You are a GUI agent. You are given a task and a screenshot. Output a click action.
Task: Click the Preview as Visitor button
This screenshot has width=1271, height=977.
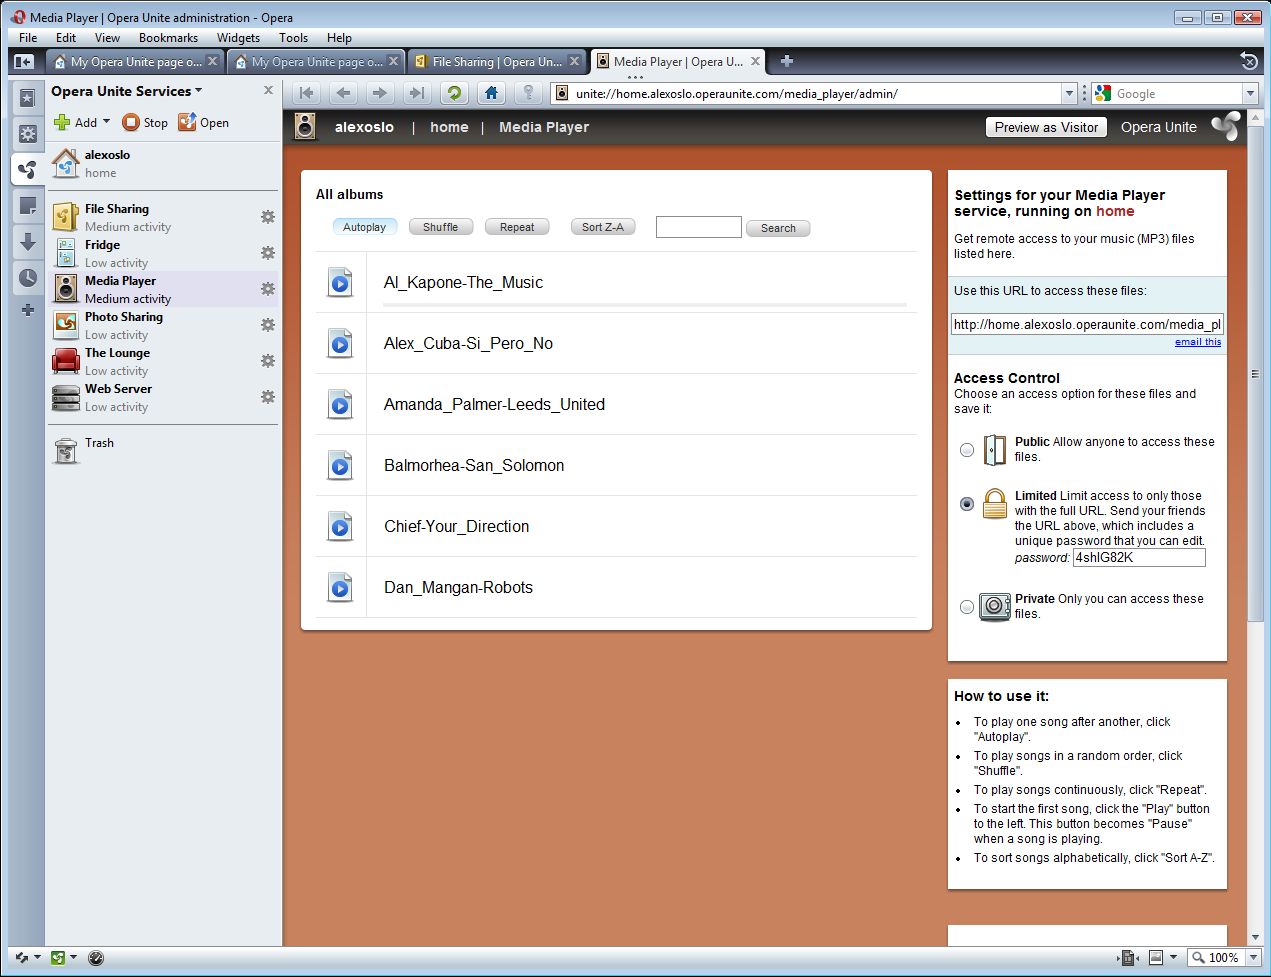1046,127
